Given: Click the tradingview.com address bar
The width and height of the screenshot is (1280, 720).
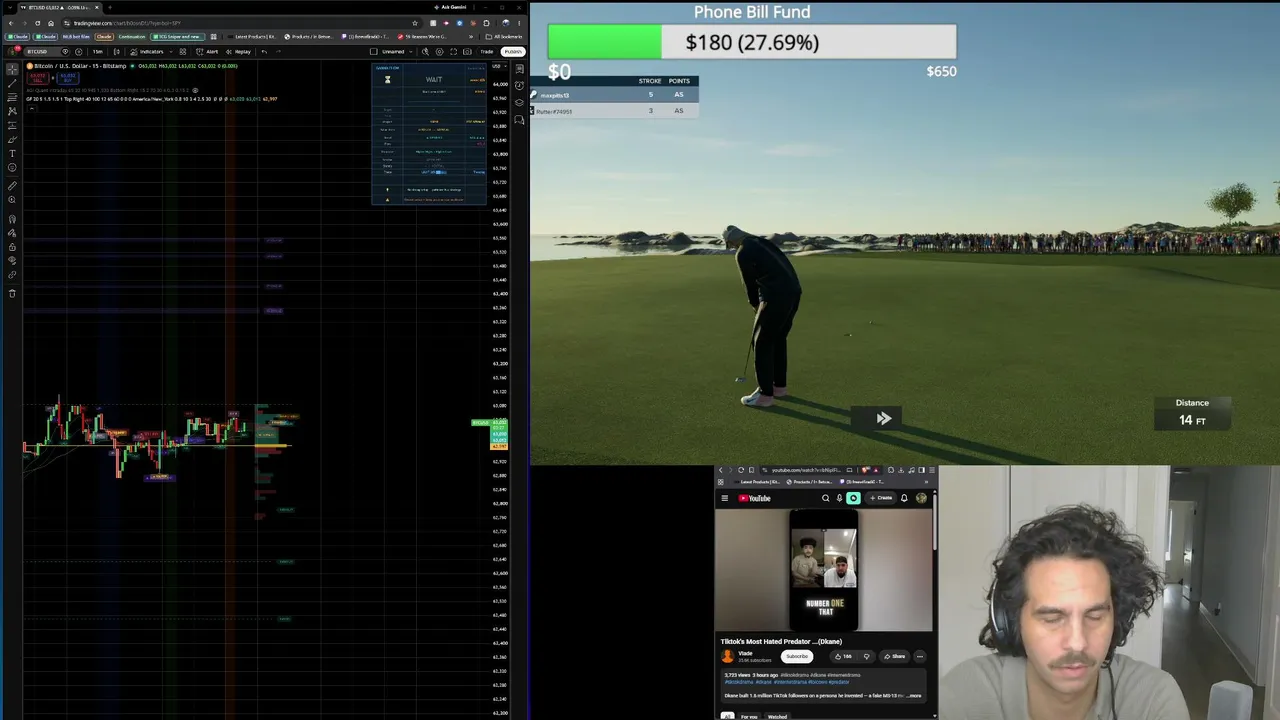Looking at the screenshot, I should tap(240, 23).
